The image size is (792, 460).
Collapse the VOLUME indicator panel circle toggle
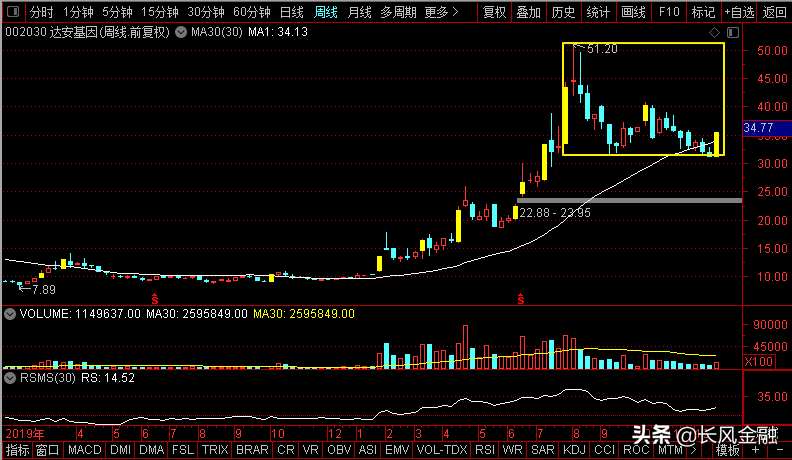(x=9, y=313)
